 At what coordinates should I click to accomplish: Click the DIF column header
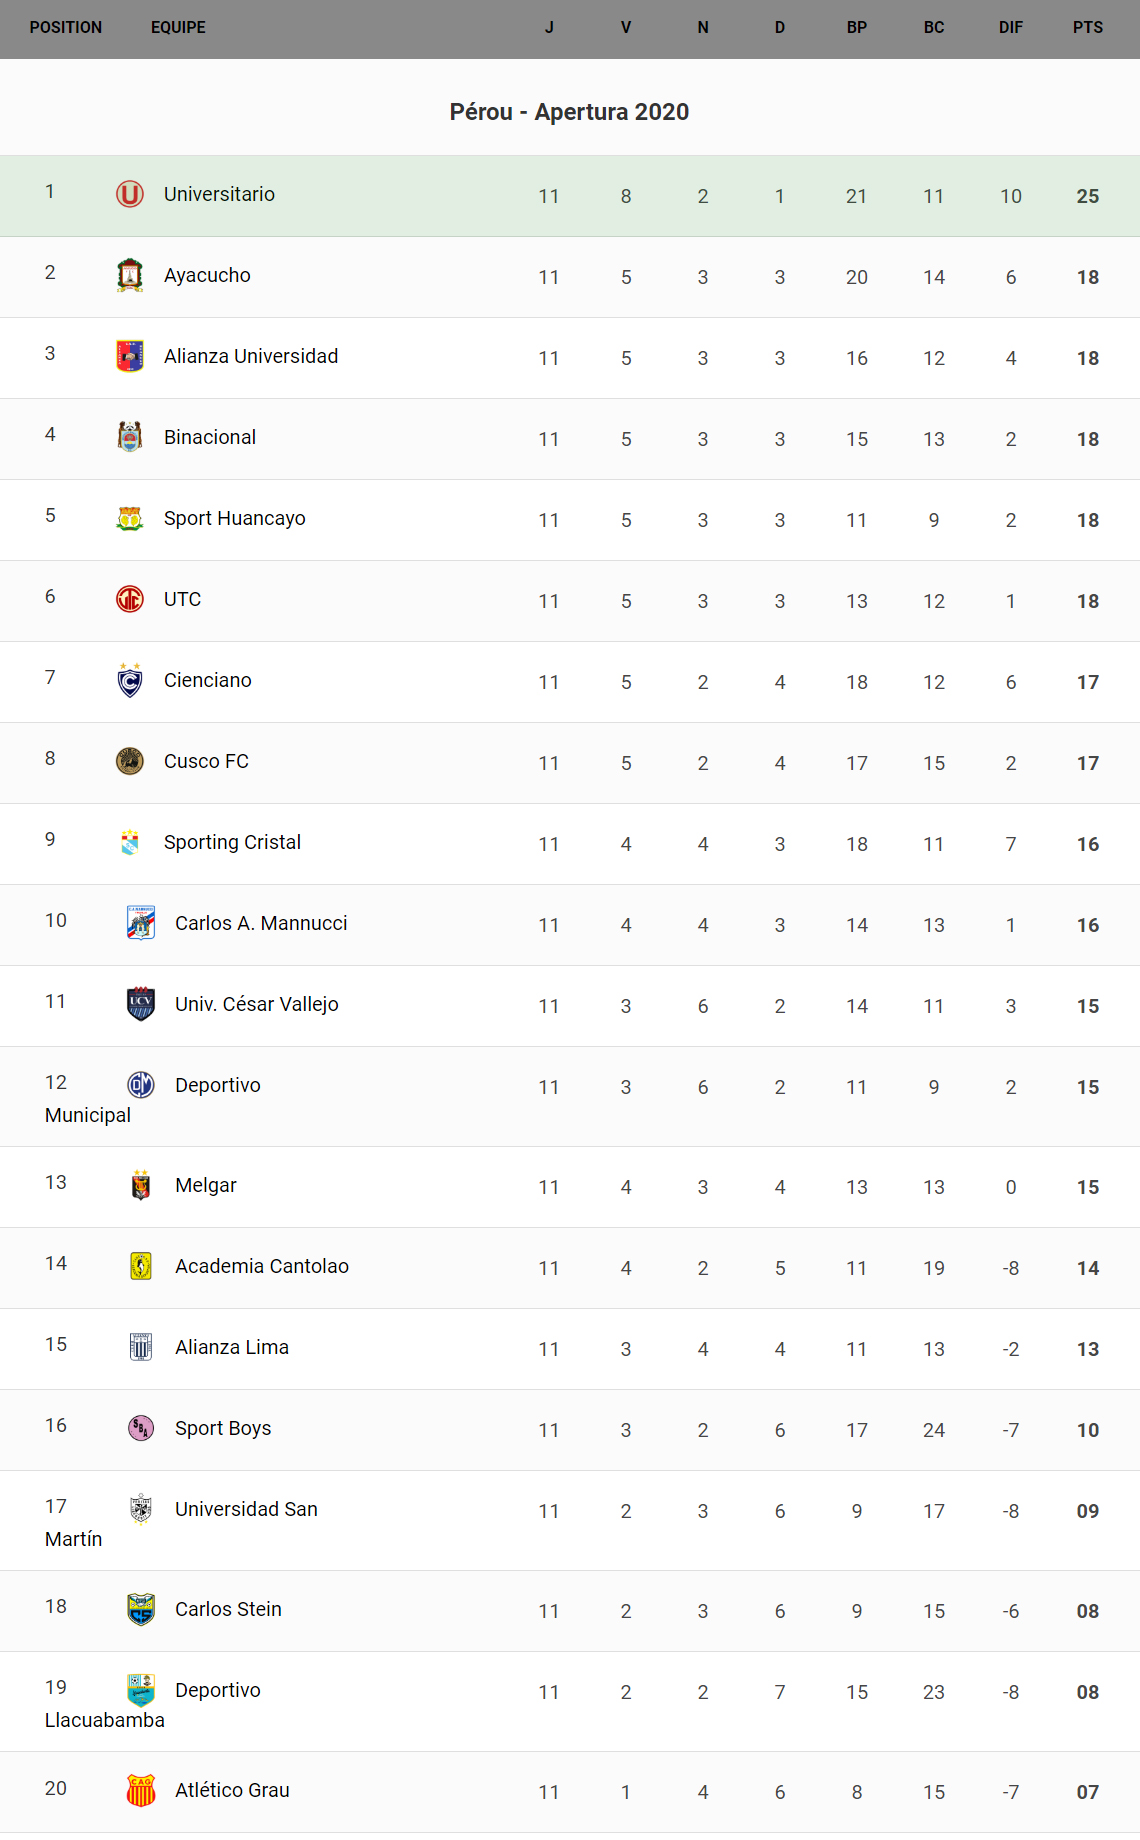tap(1010, 28)
